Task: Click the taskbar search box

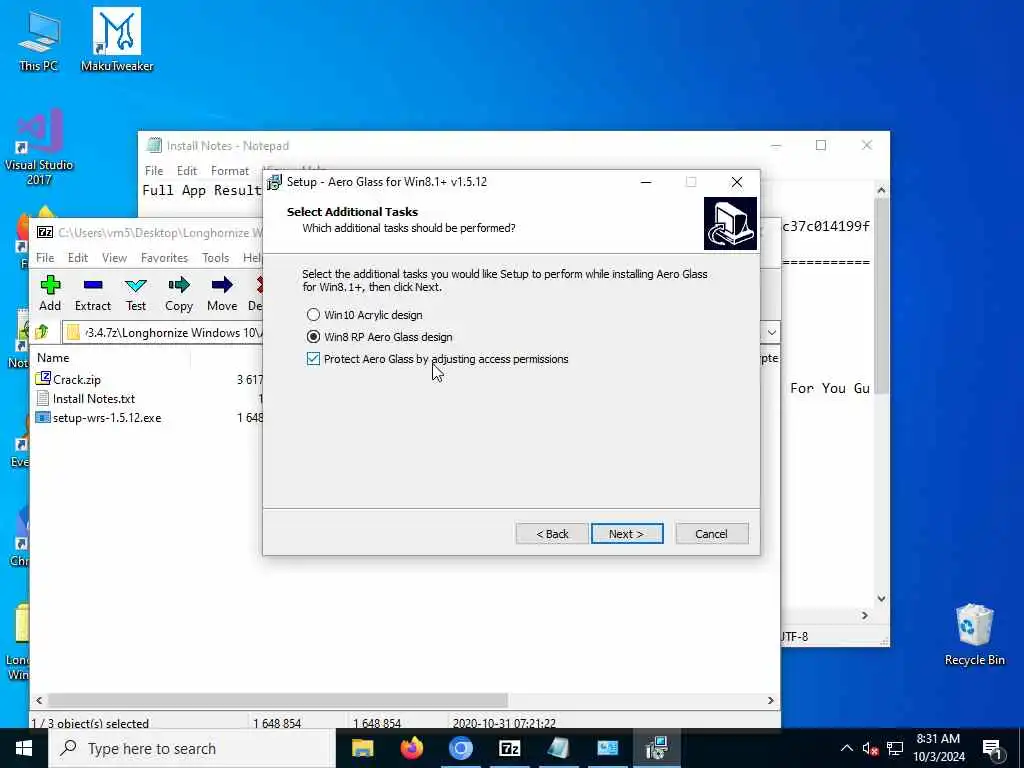Action: [191, 748]
